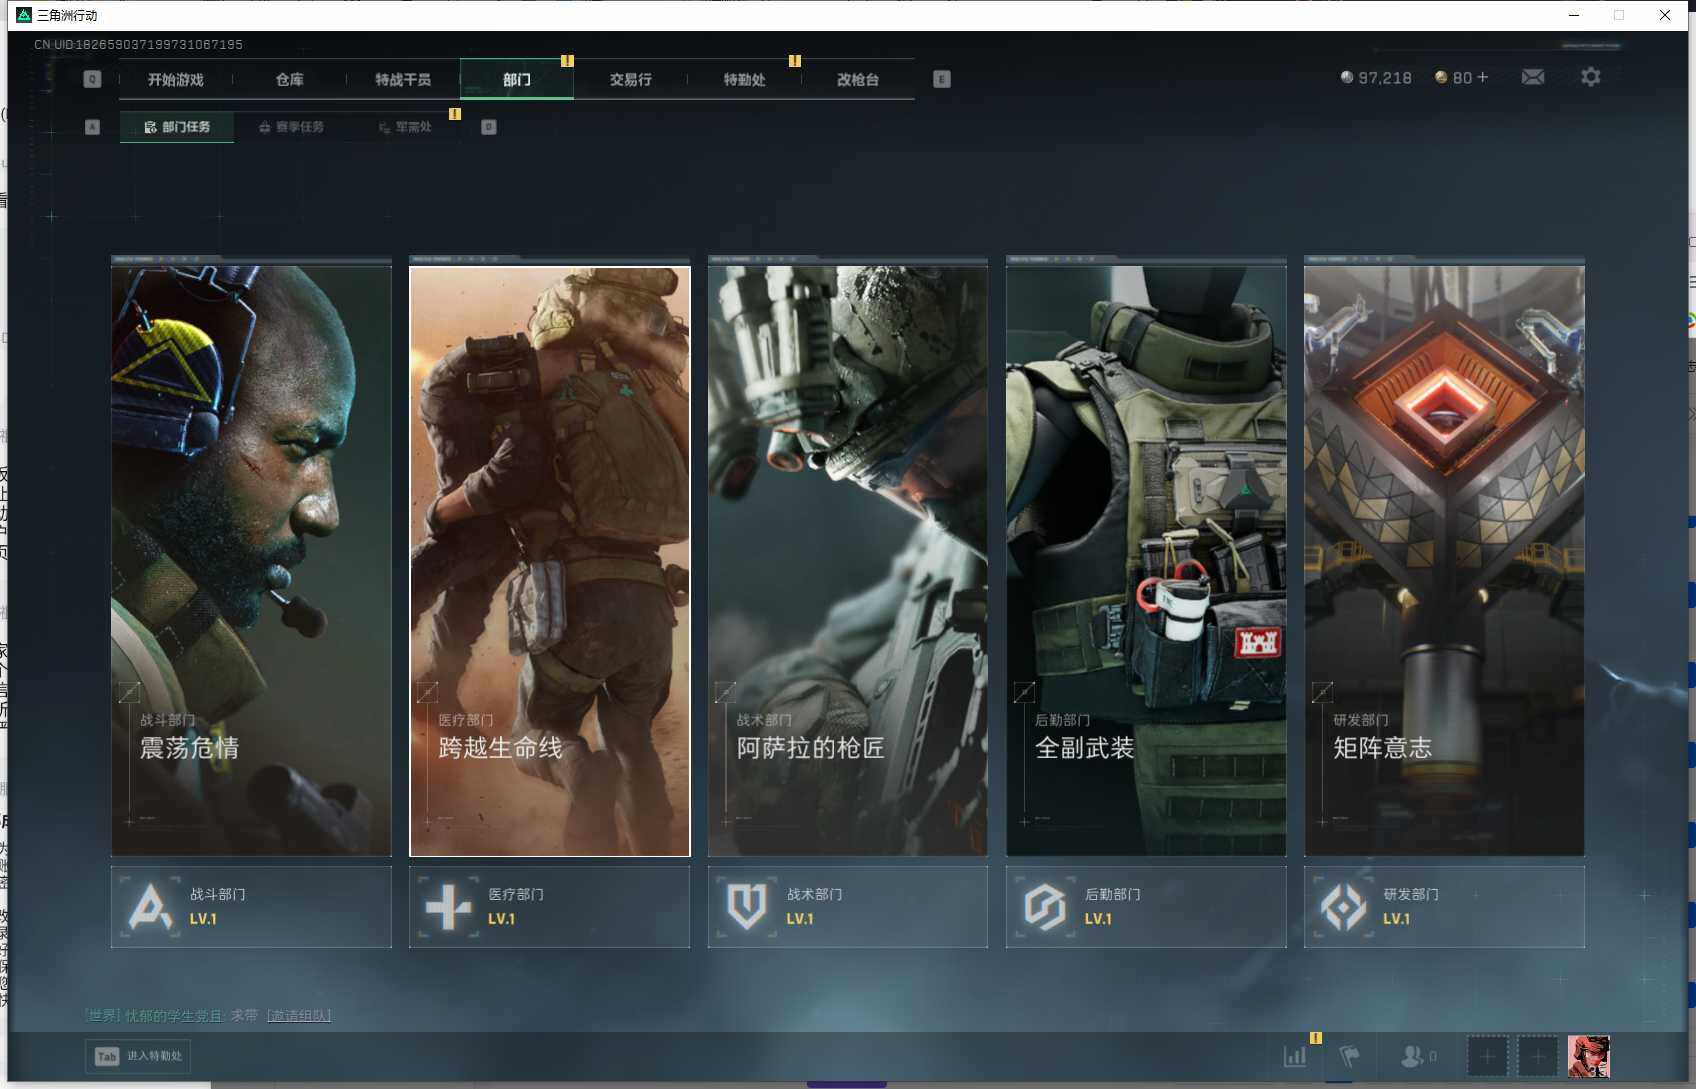Screen dimensions: 1696x1089
Task: Go to the 改枪台 tab
Action: pos(857,79)
